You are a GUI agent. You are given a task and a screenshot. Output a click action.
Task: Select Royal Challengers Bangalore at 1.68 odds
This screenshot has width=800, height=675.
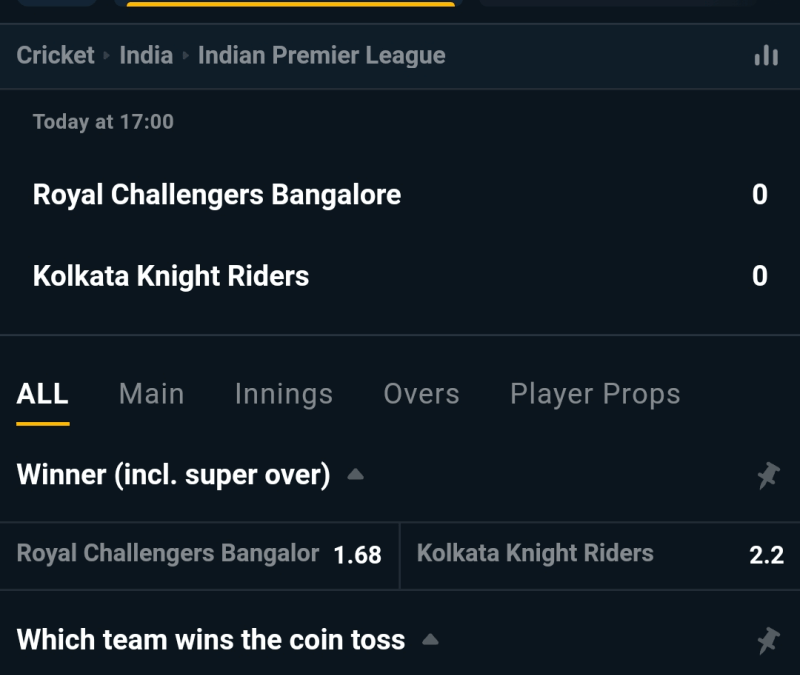click(x=200, y=553)
